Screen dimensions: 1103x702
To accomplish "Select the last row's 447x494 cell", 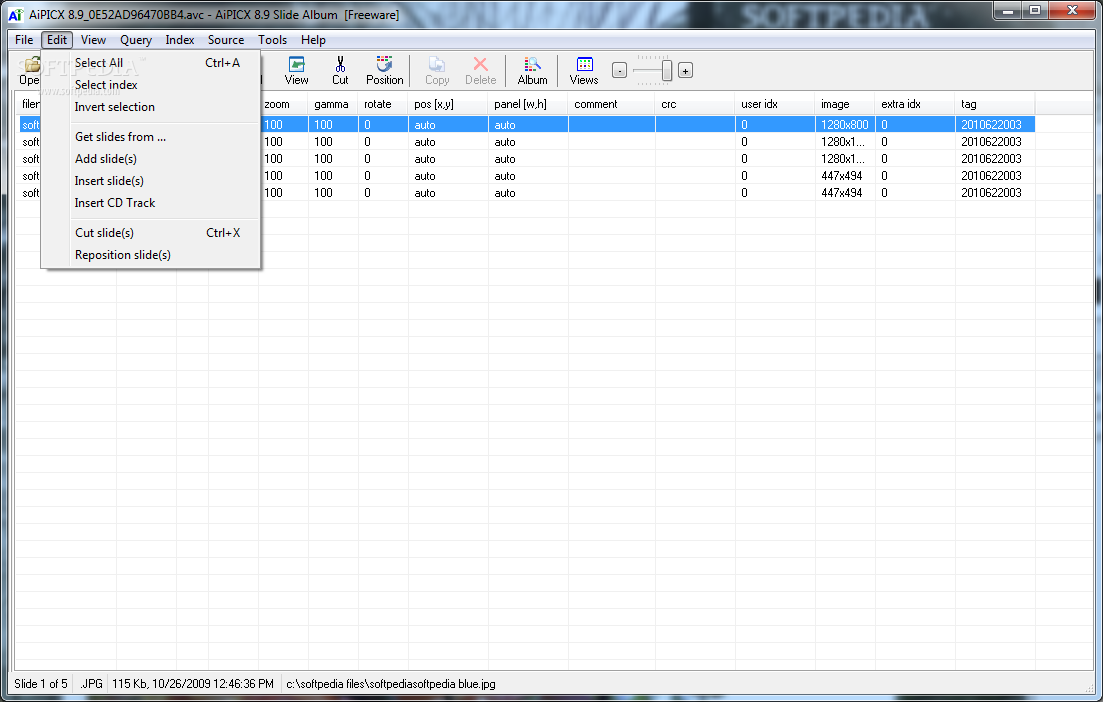I will [845, 193].
